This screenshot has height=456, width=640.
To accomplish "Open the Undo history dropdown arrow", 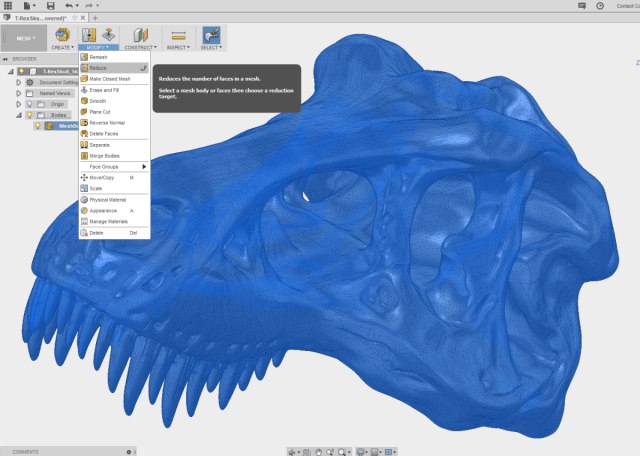I will pos(77,6).
